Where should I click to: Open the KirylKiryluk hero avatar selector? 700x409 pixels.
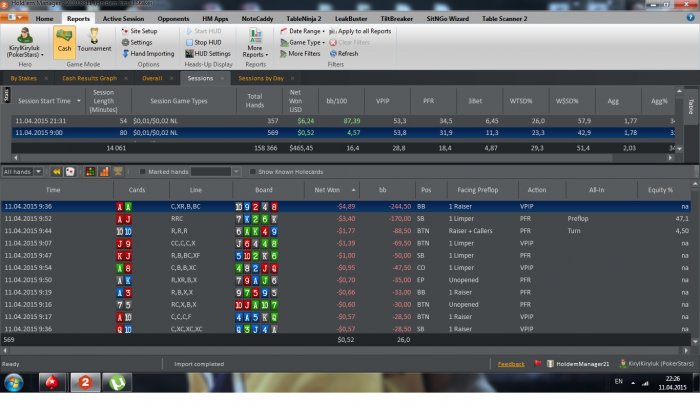tap(25, 42)
